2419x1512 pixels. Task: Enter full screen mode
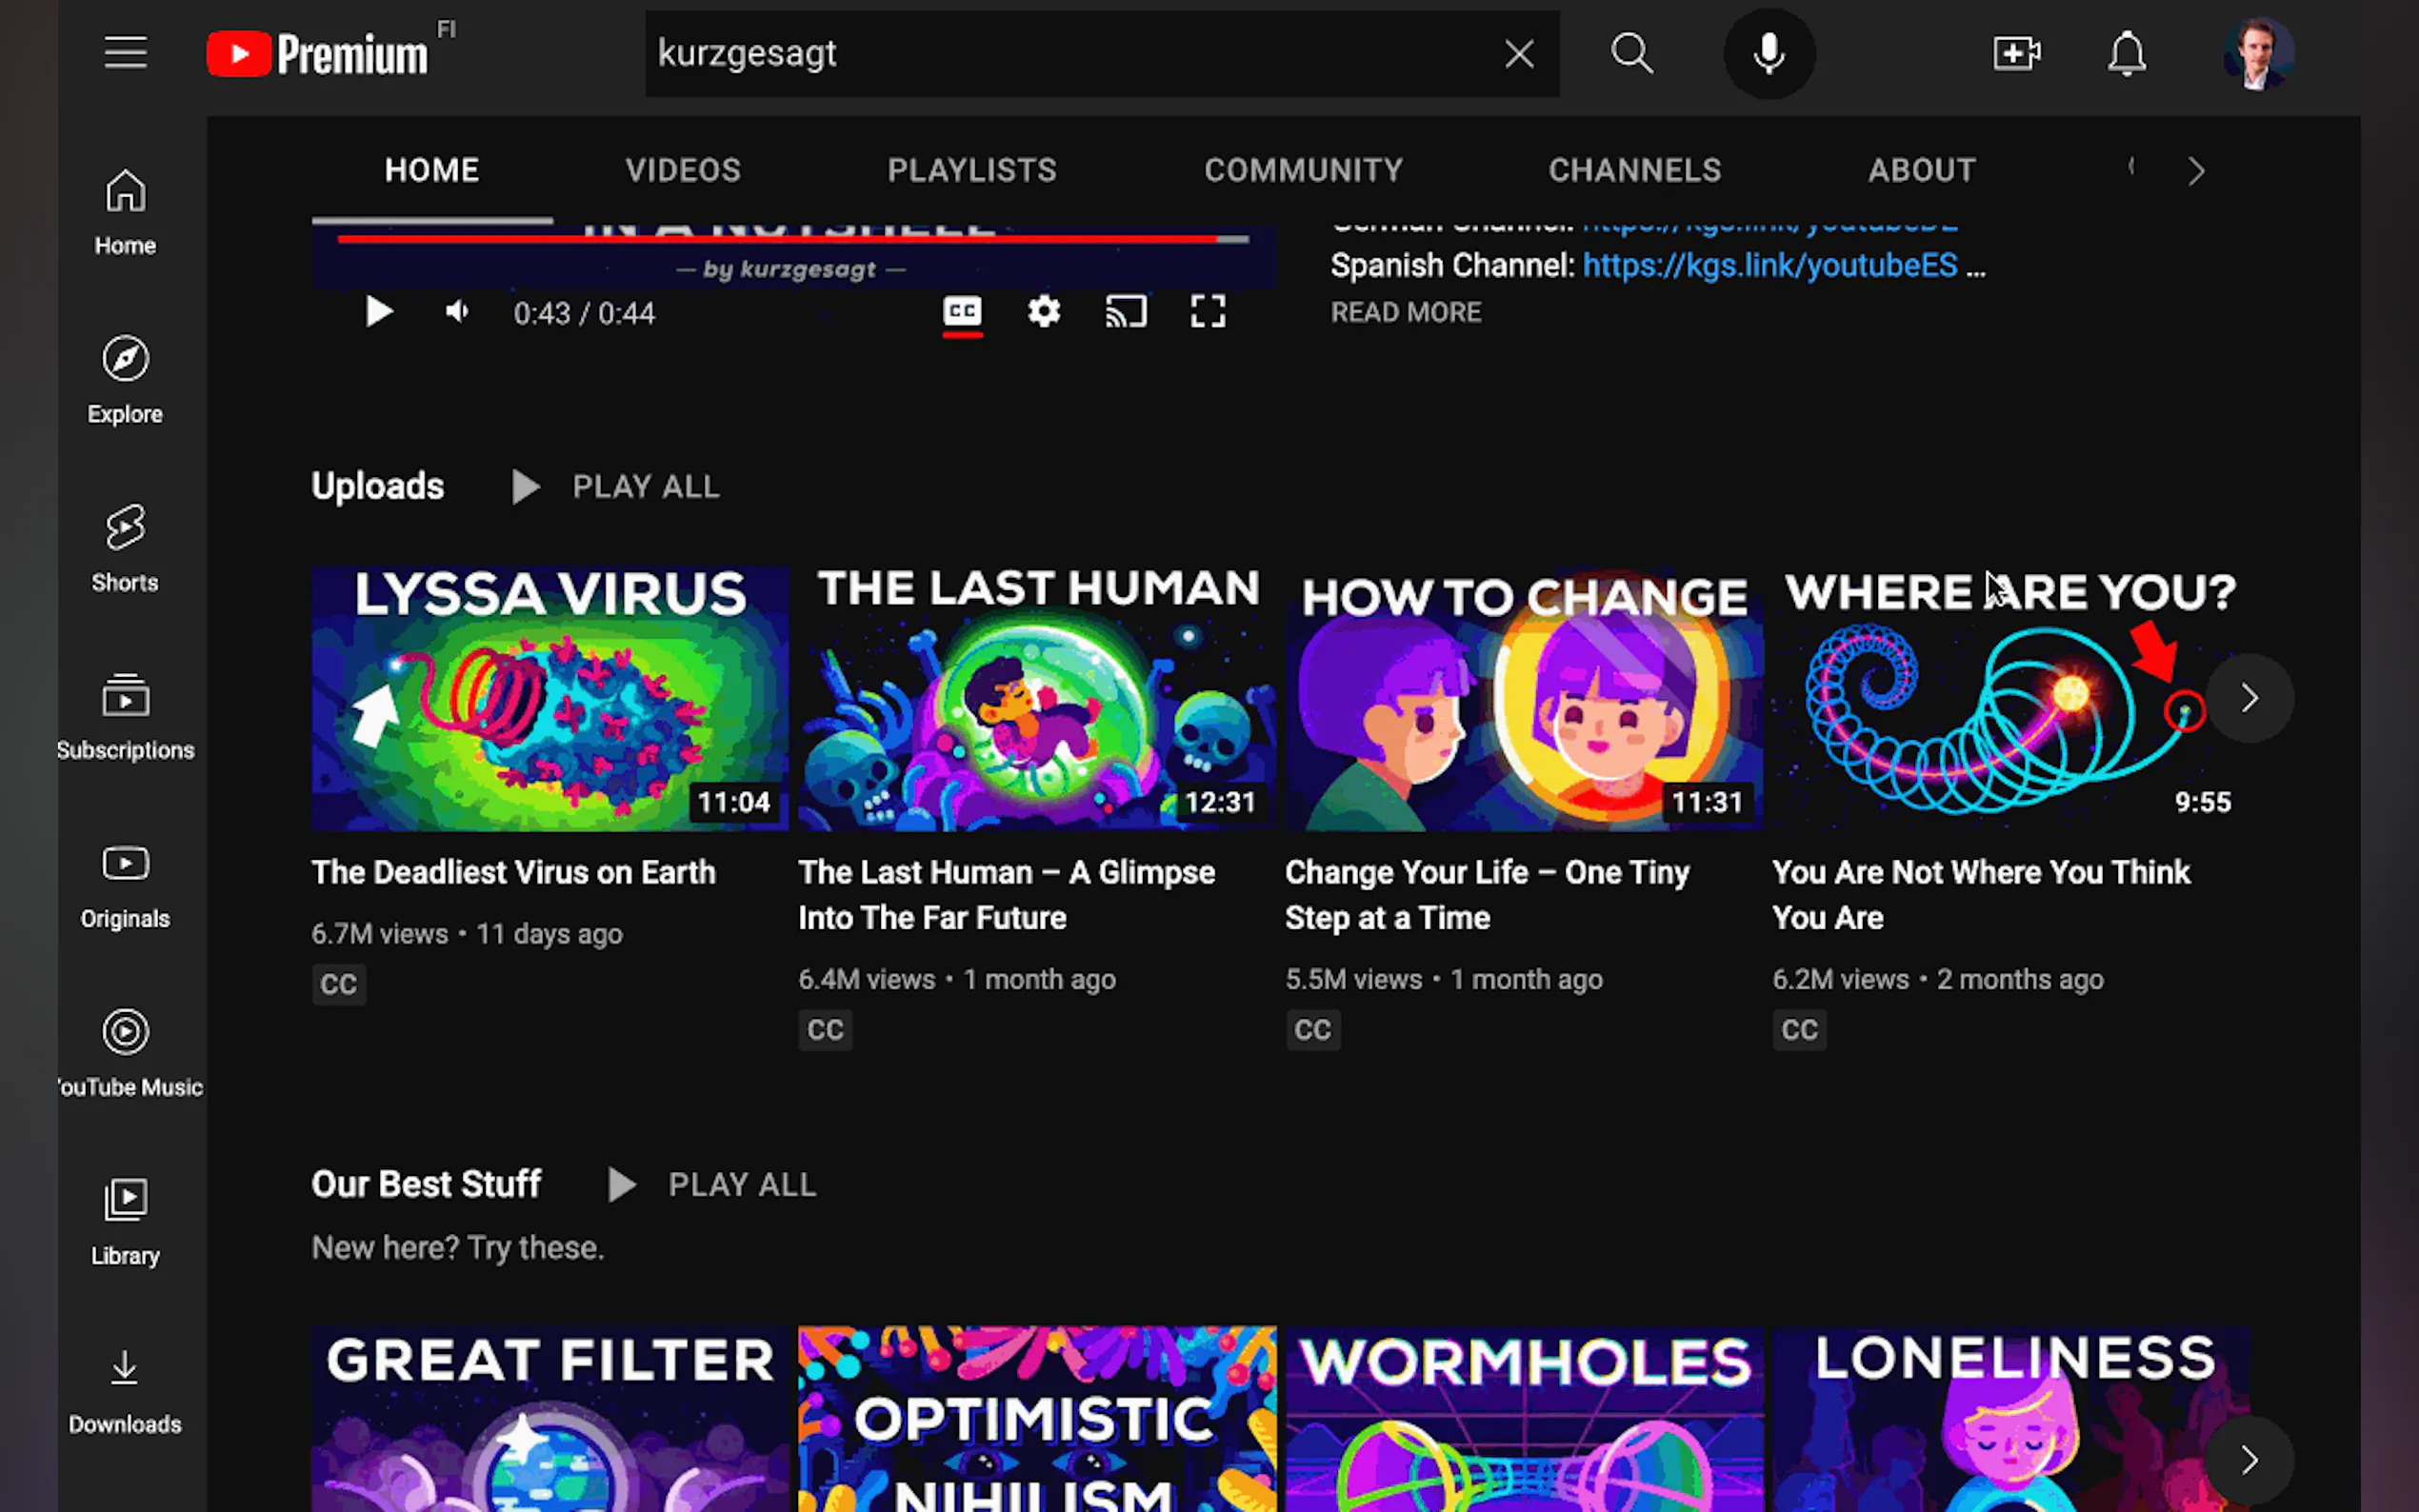[1208, 313]
